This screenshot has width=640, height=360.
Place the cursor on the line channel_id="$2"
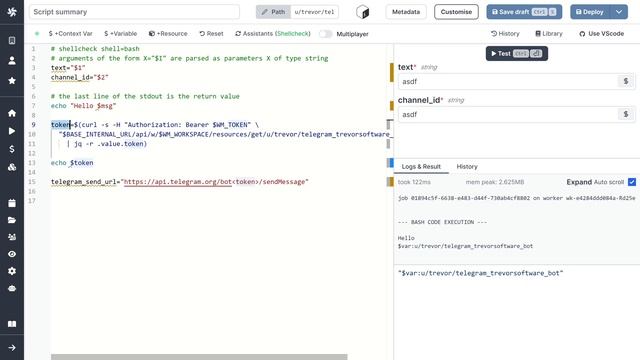[x=80, y=77]
